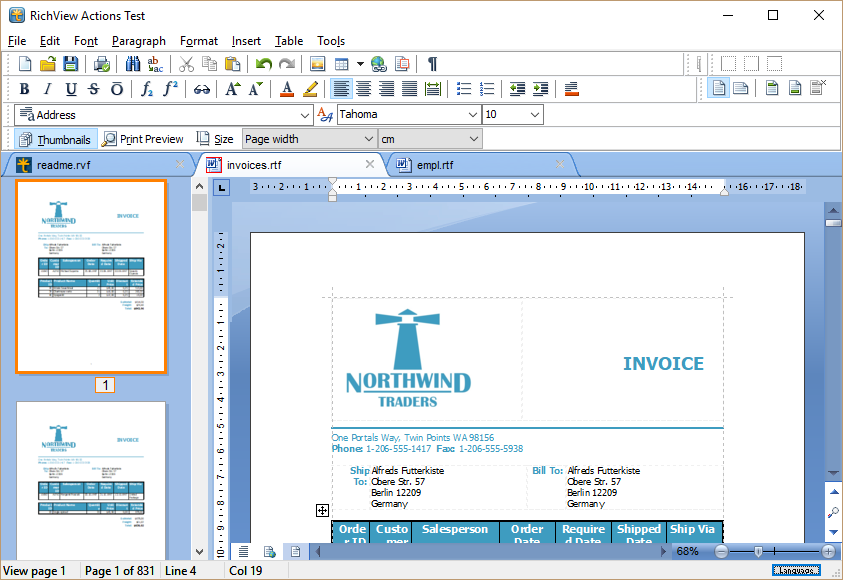Open the Paragraph menu
Screen dimensions: 843x580
(x=139, y=41)
